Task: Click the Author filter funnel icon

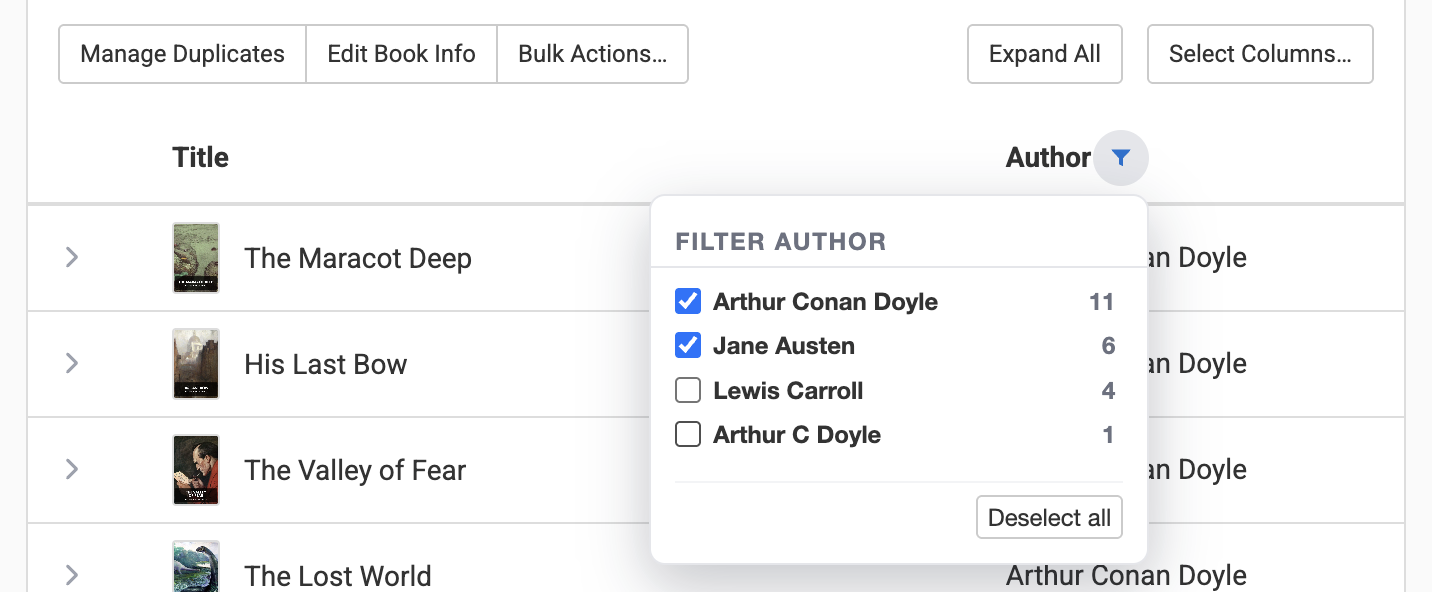Action: coord(1121,158)
